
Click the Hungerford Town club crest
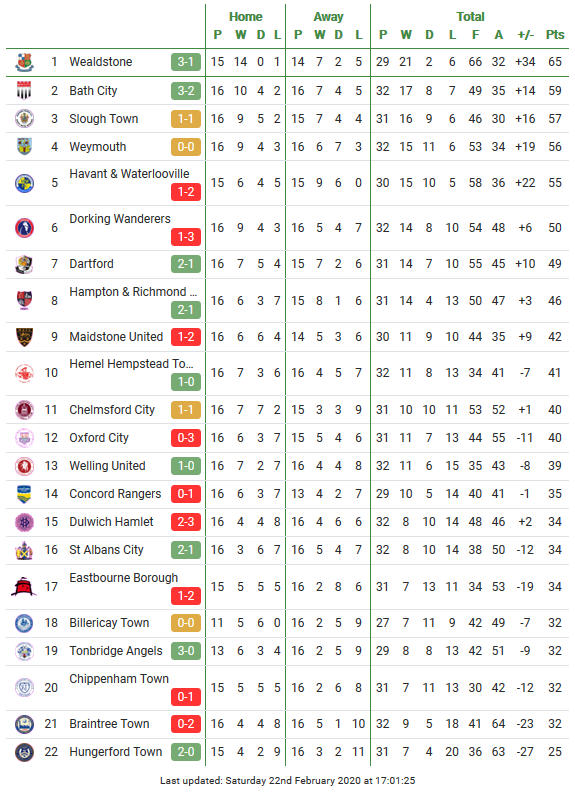24,752
